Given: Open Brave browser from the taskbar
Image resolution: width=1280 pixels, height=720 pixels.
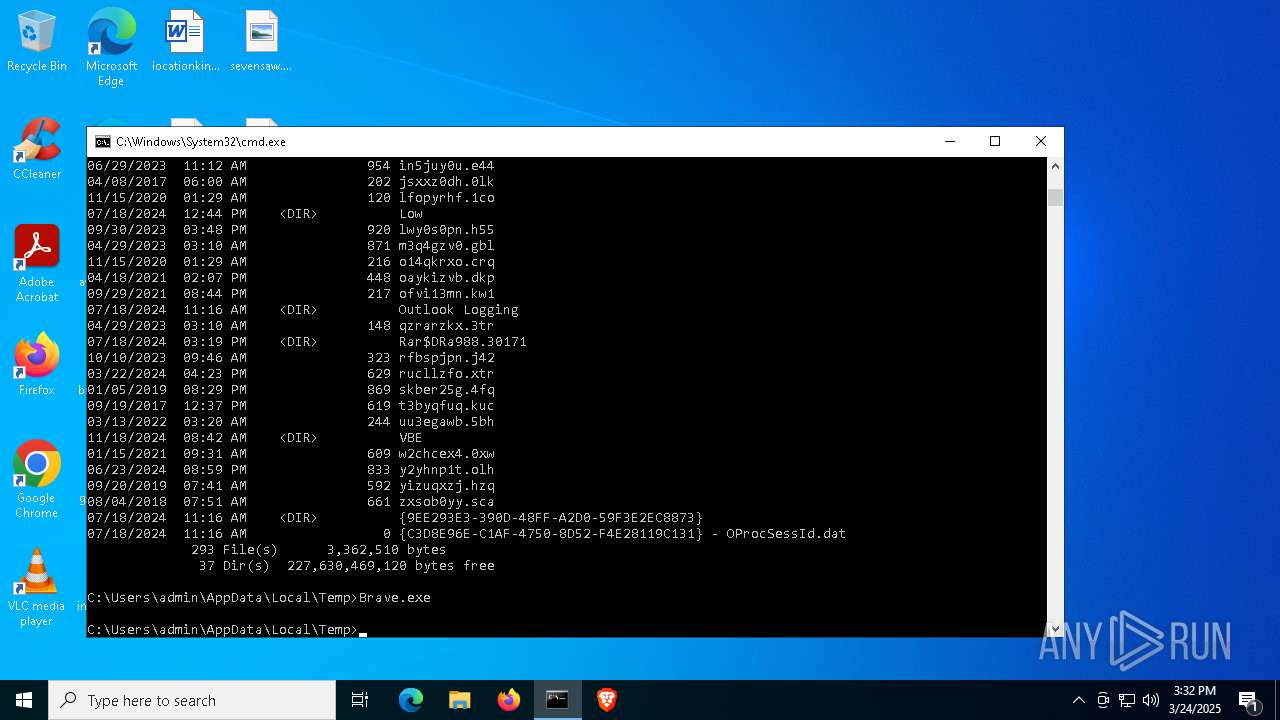Looking at the screenshot, I should tap(607, 700).
